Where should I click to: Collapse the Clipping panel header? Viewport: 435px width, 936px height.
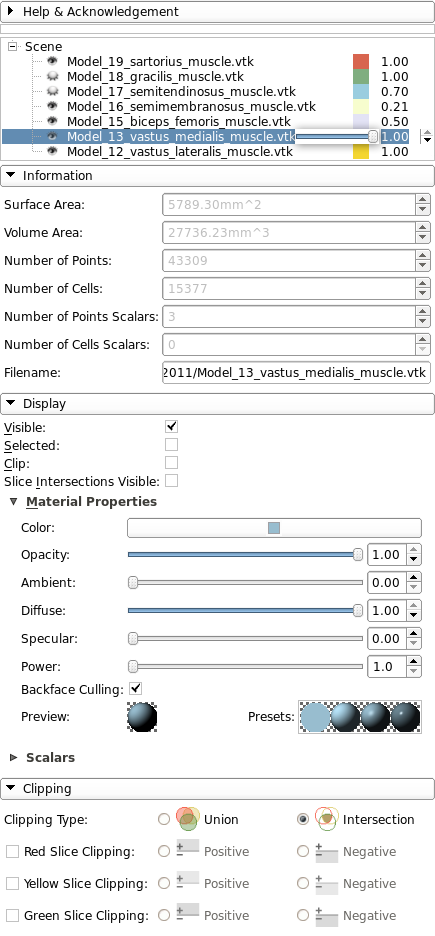tap(217, 789)
